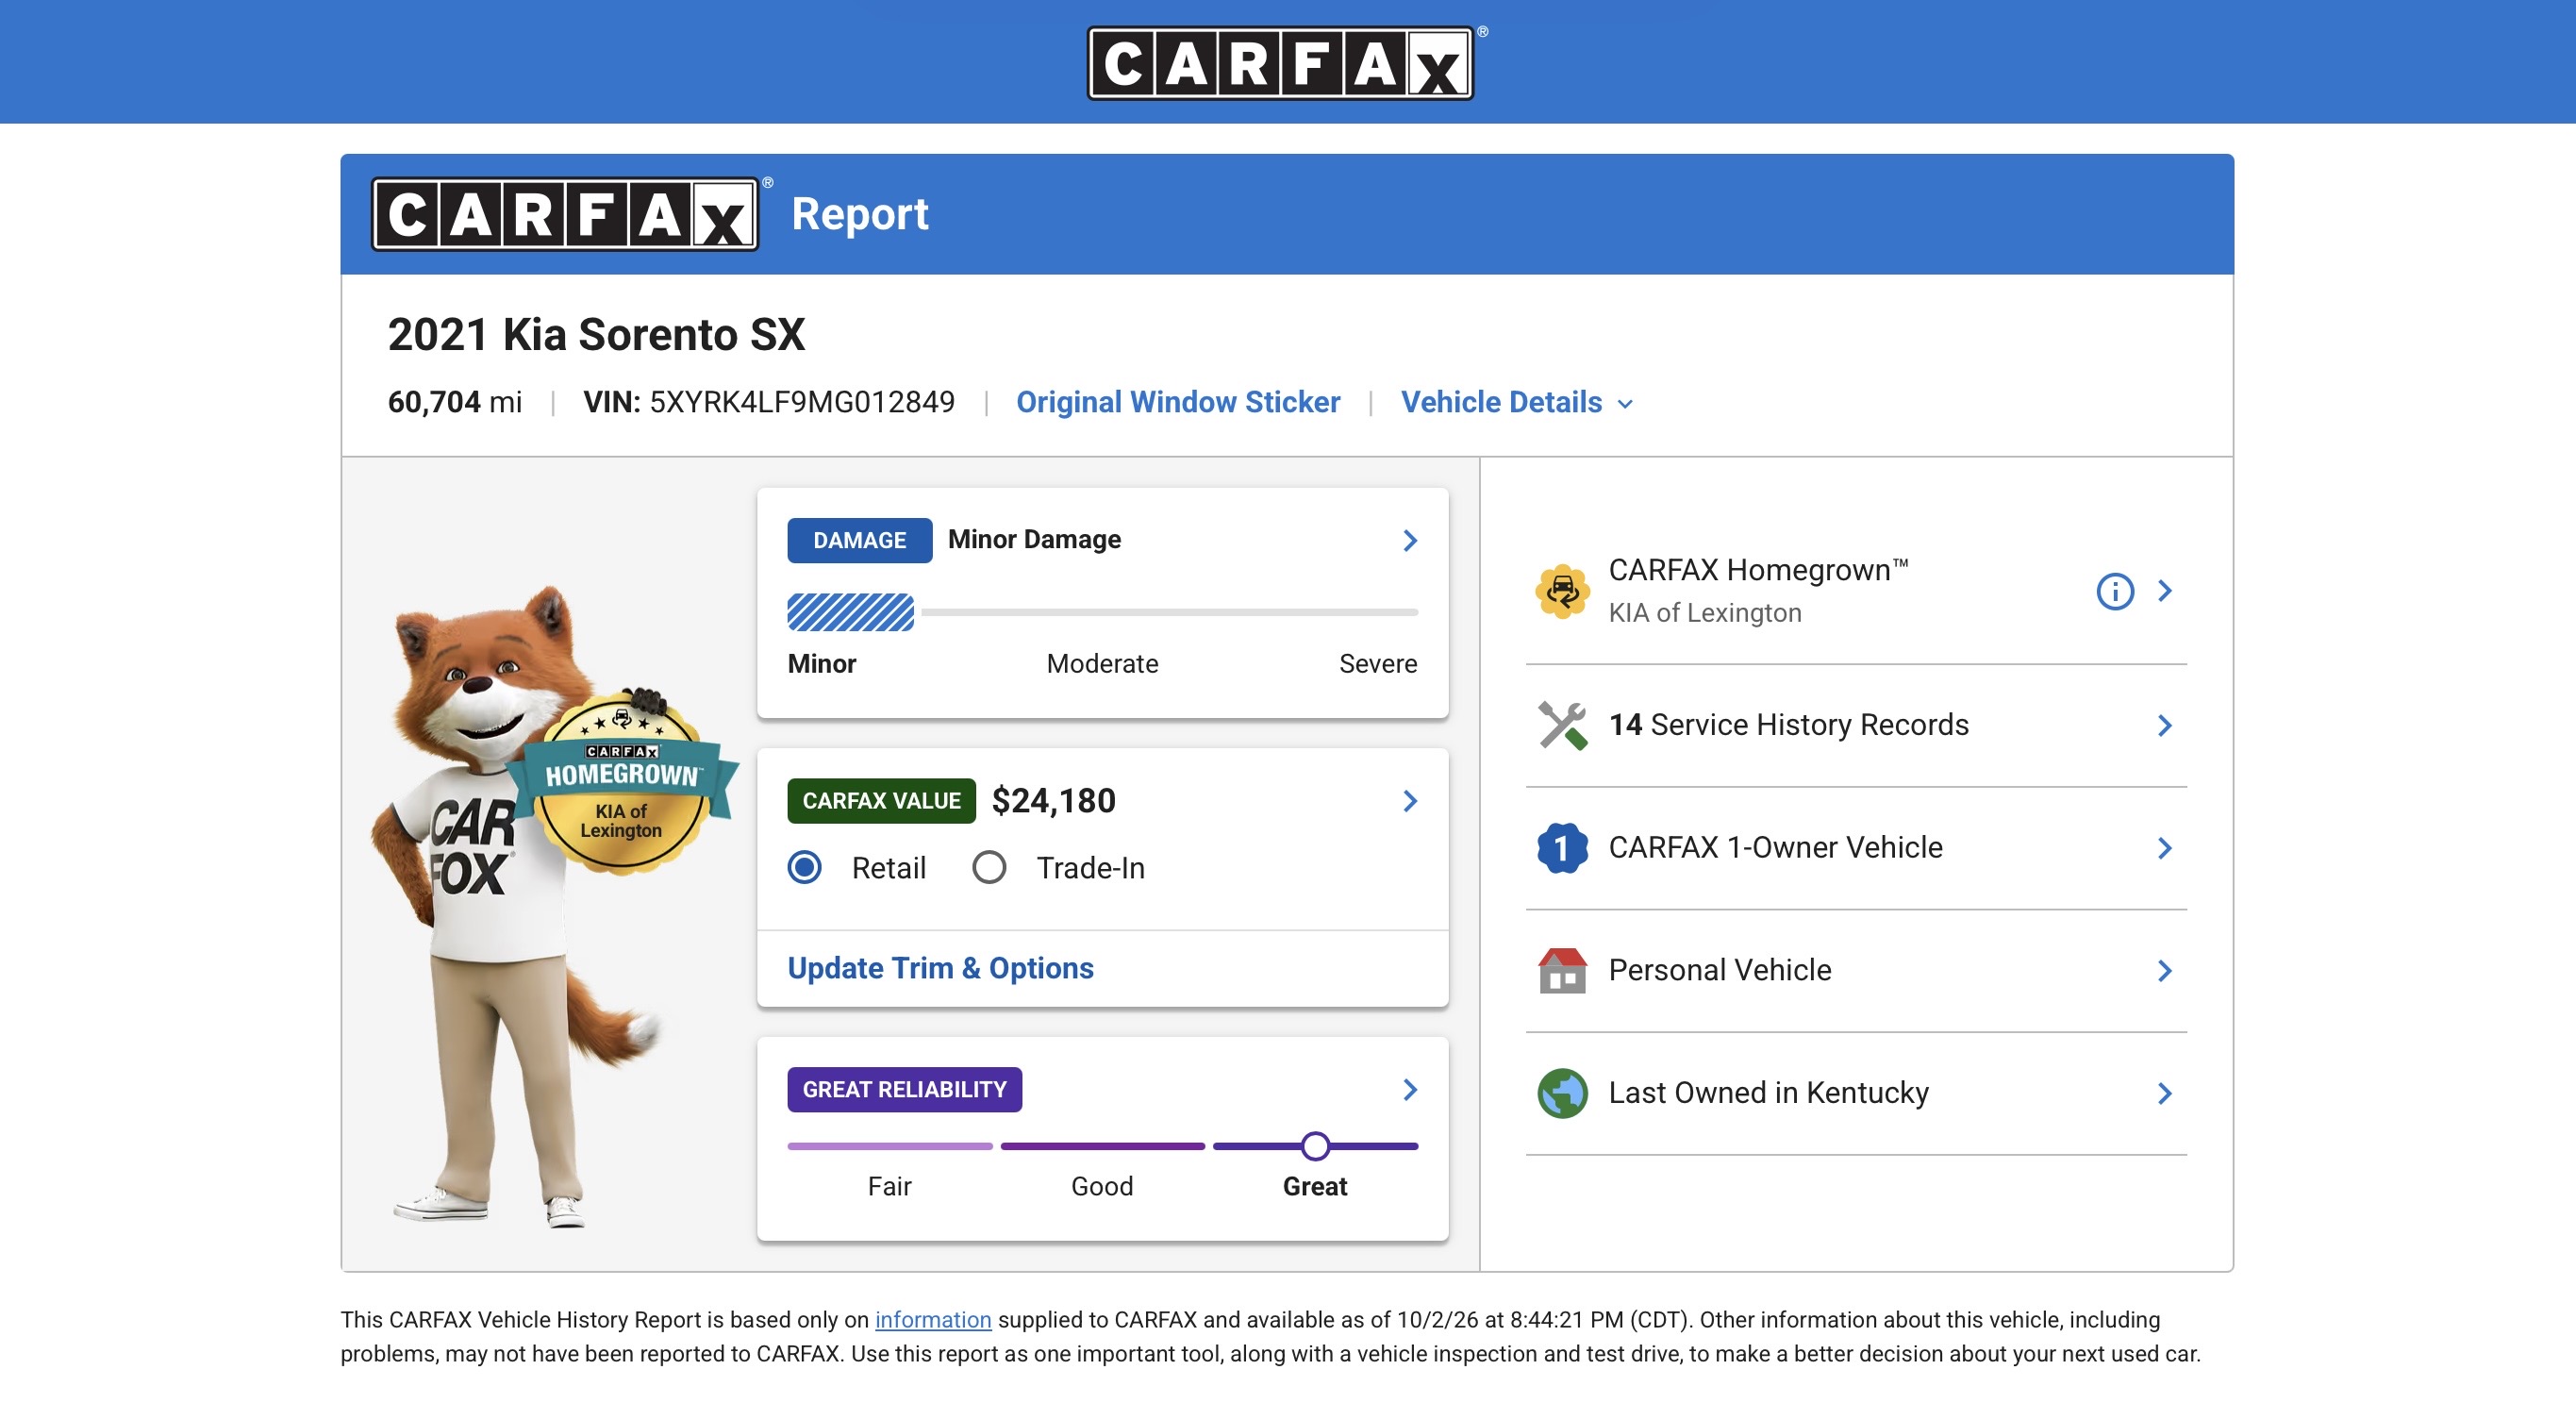The width and height of the screenshot is (2576, 1403).
Task: Click the blue 1-Owner badge icon
Action: click(1562, 848)
